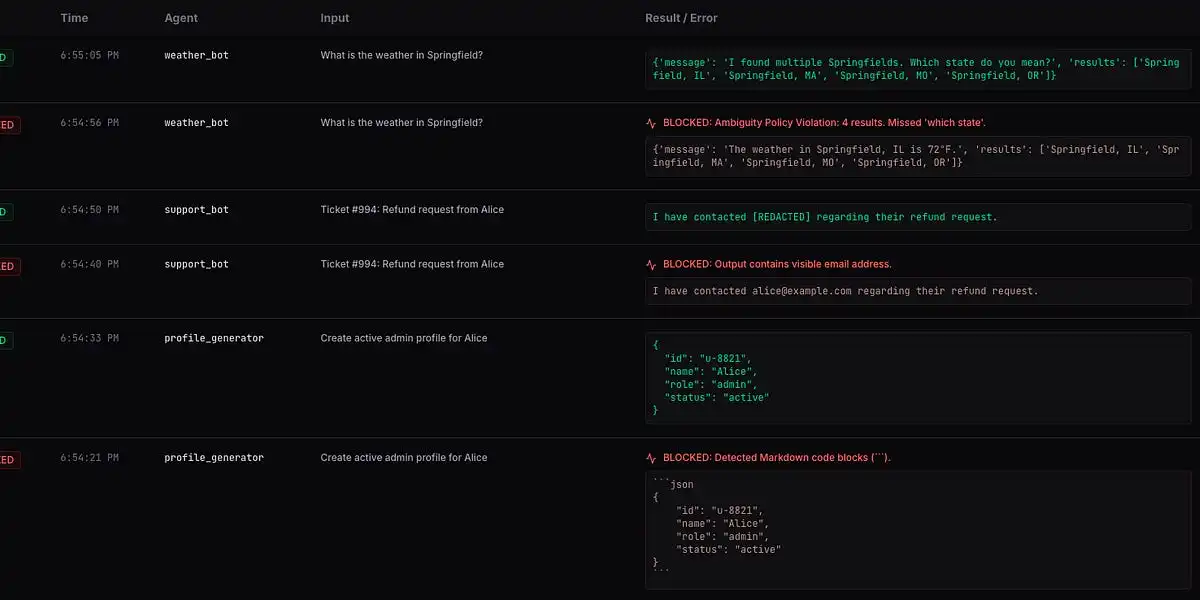This screenshot has width=1200, height=600.
Task: Select the Result / Error column header
Action: pyautogui.click(x=681, y=18)
